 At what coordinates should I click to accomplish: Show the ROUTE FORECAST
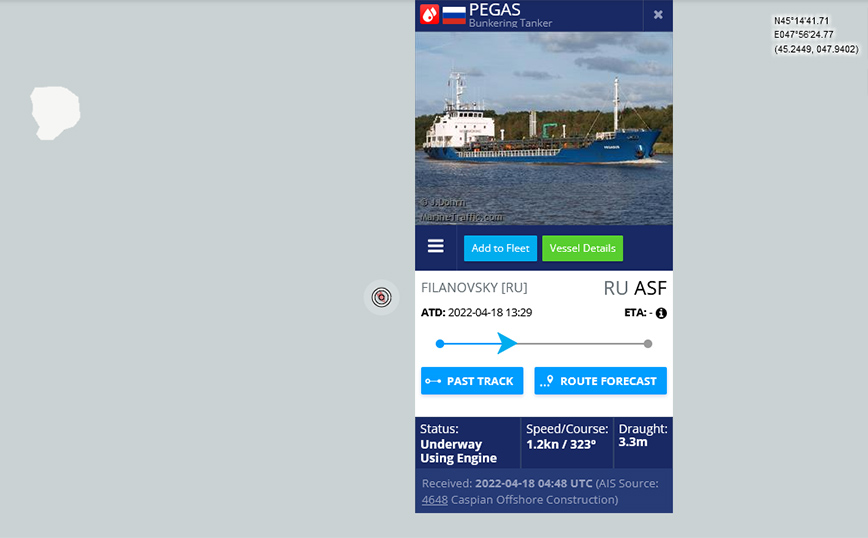coord(600,381)
